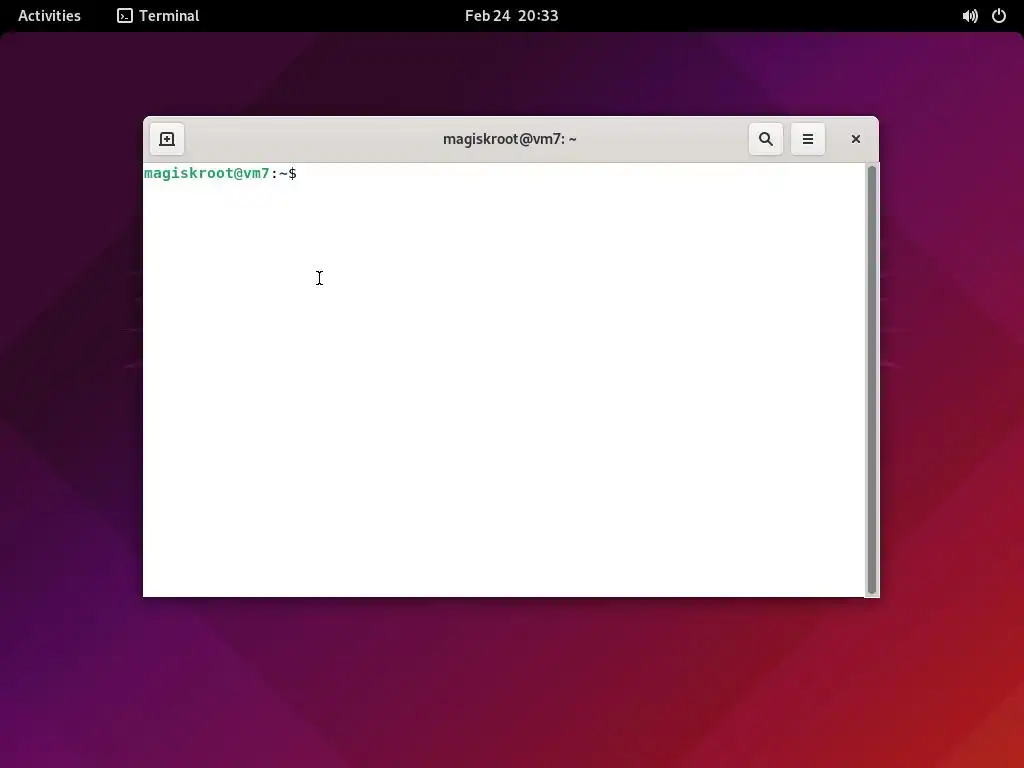Click the magiskroot@vm7 prompt text
Image resolution: width=1024 pixels, height=768 pixels.
coord(206,173)
